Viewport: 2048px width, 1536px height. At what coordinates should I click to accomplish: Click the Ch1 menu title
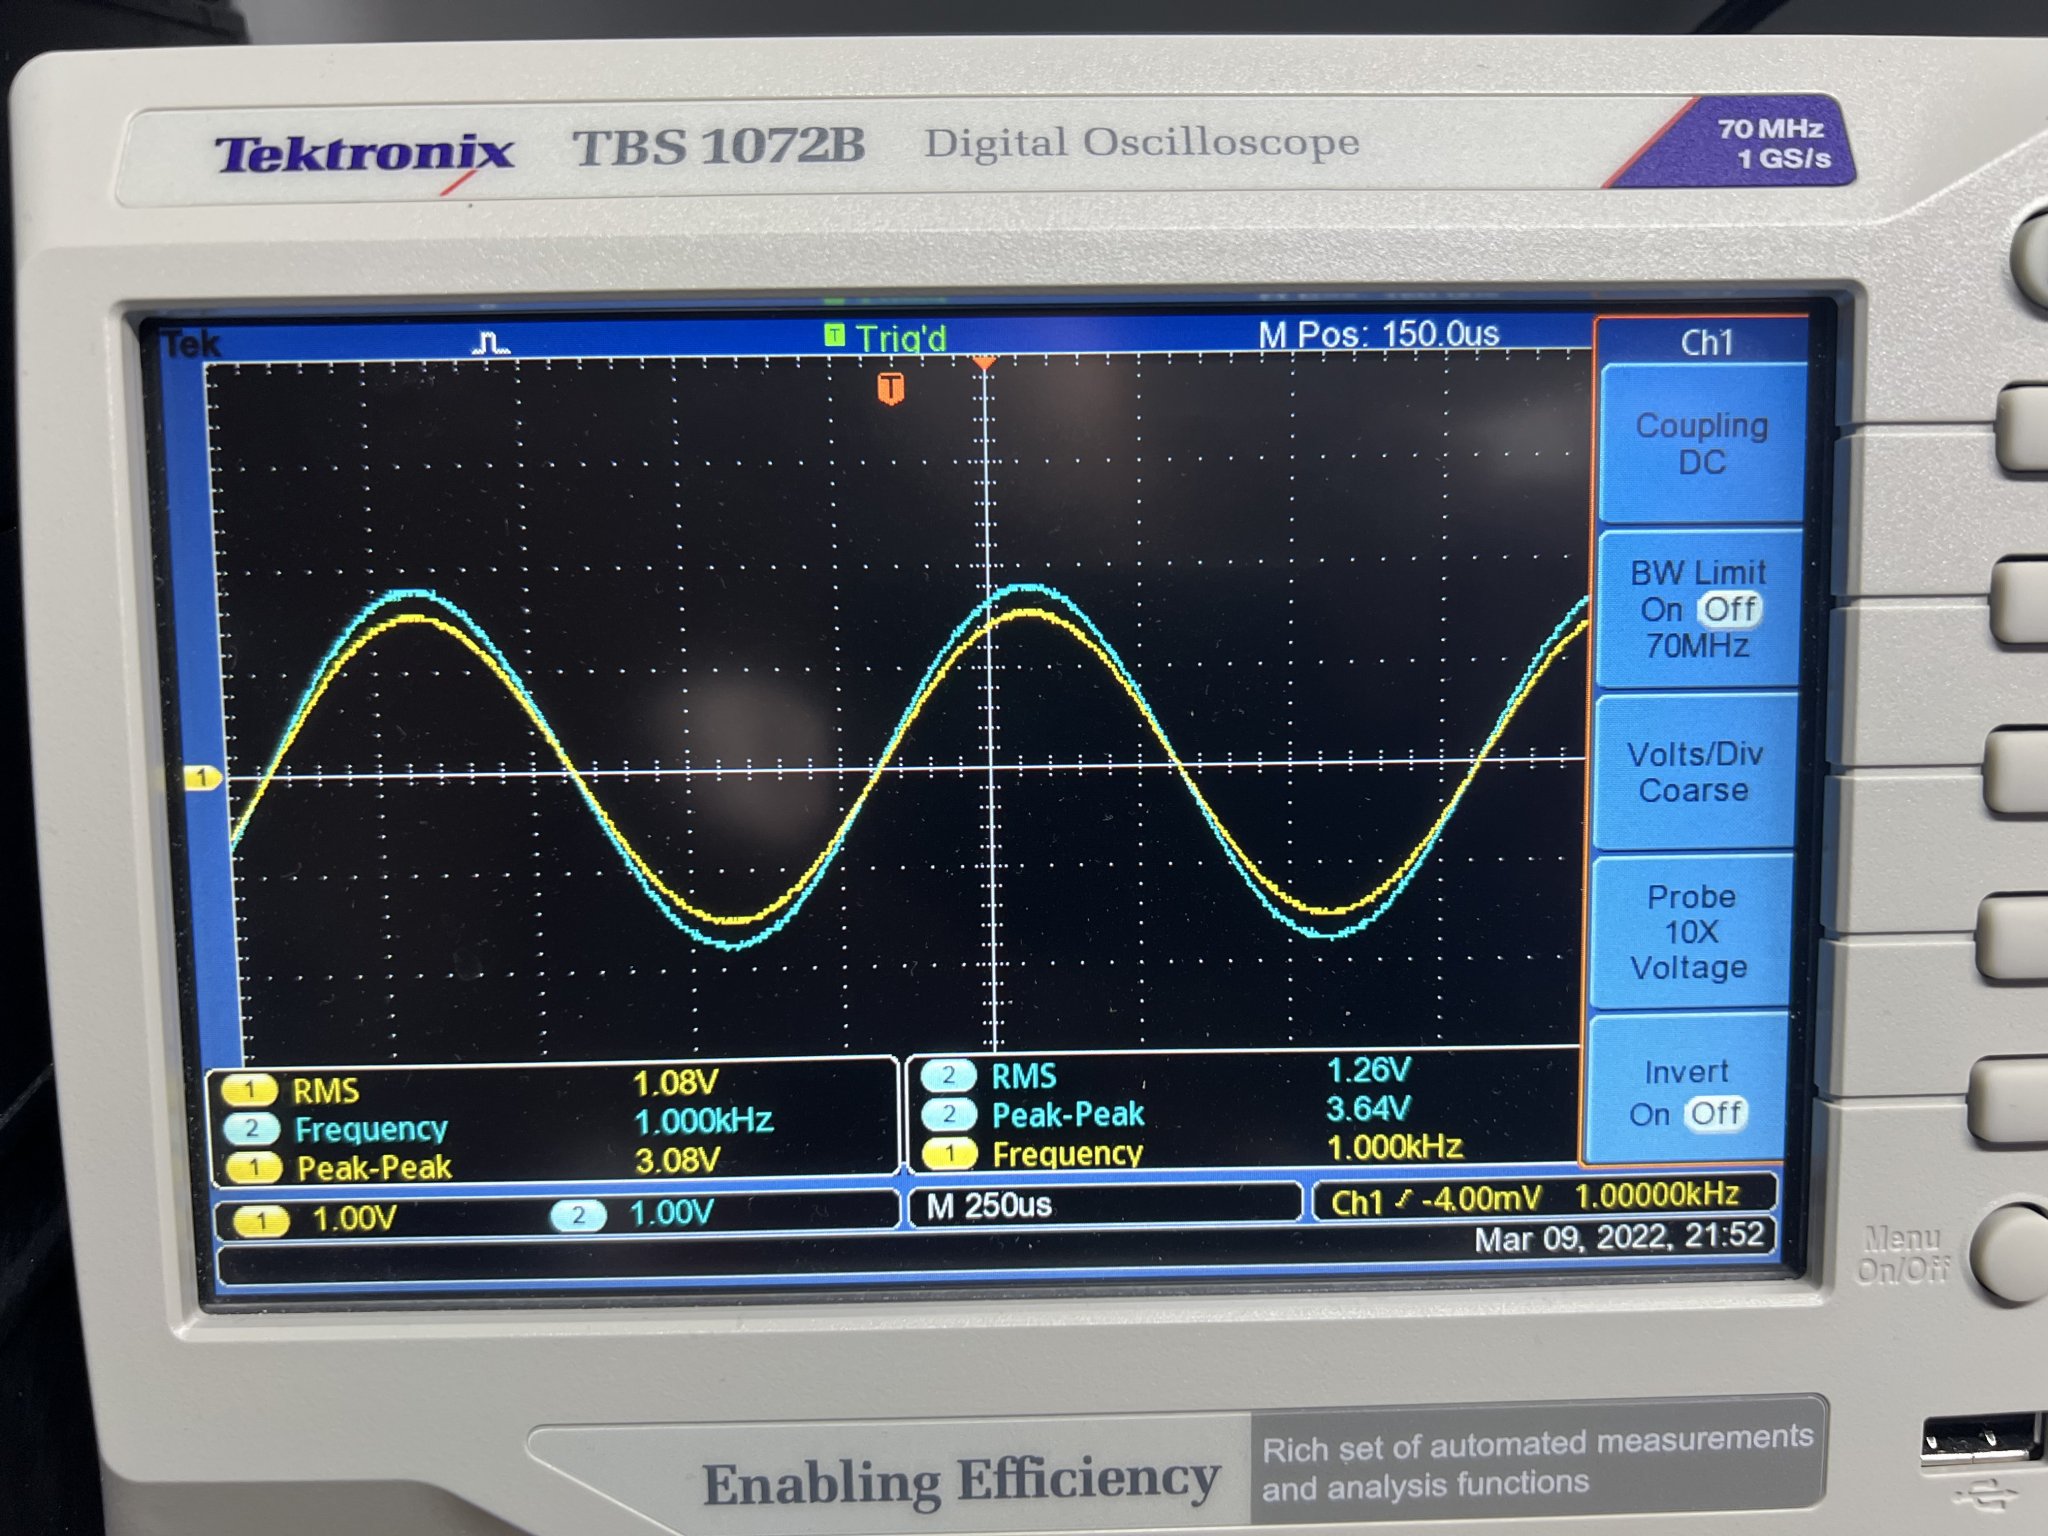[x=1706, y=343]
